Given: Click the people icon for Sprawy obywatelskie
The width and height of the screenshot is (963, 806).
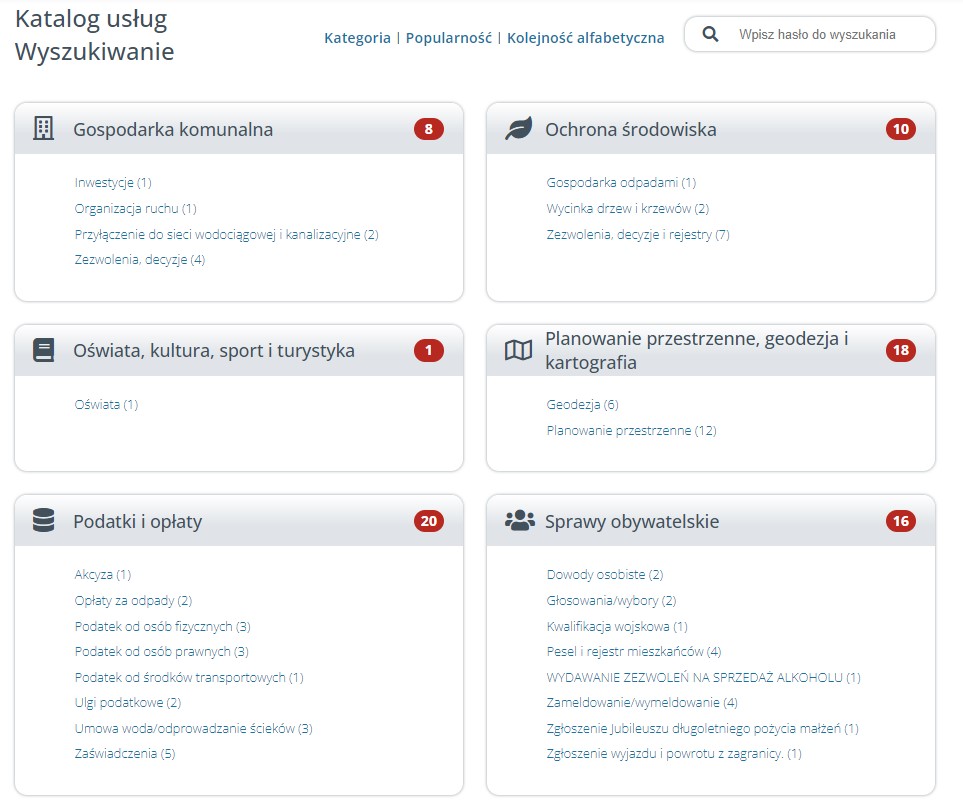Looking at the screenshot, I should click(520, 520).
